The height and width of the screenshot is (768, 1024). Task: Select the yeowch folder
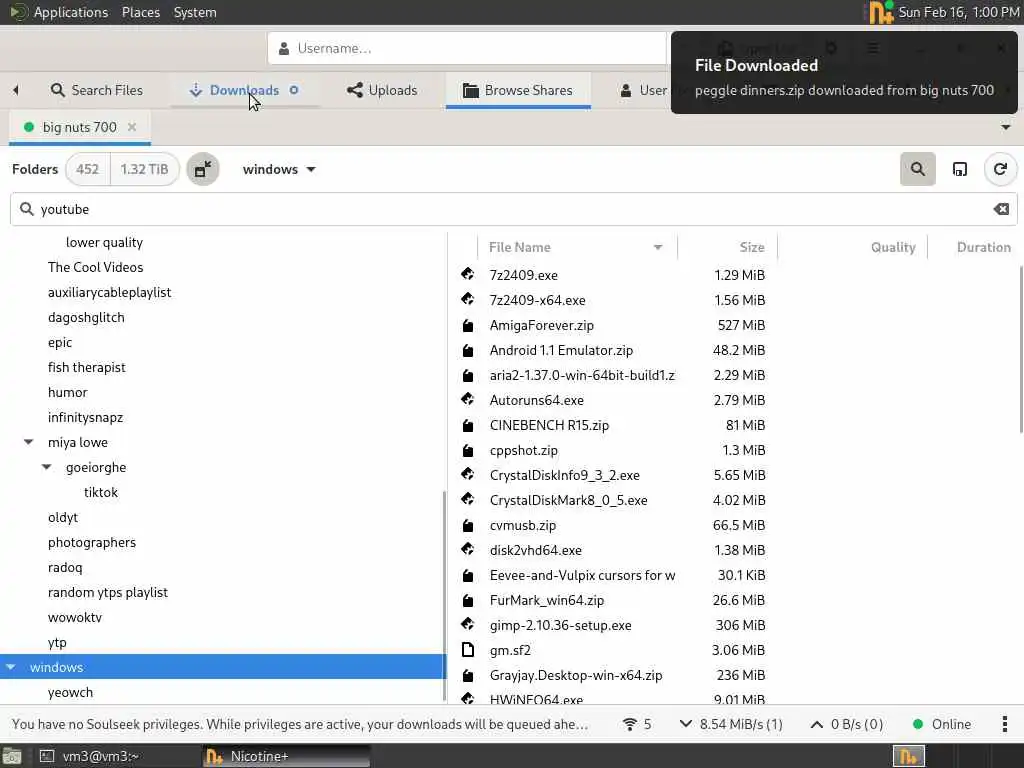pos(70,692)
